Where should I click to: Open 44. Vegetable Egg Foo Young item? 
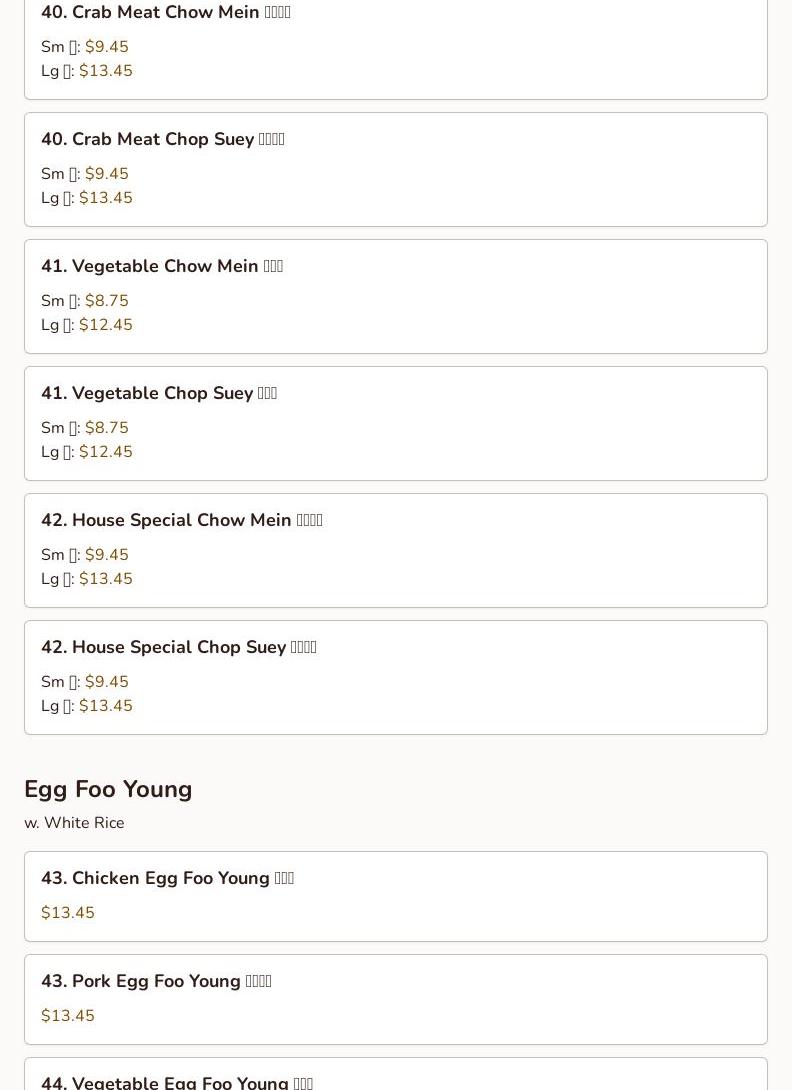pyautogui.click(x=396, y=1074)
